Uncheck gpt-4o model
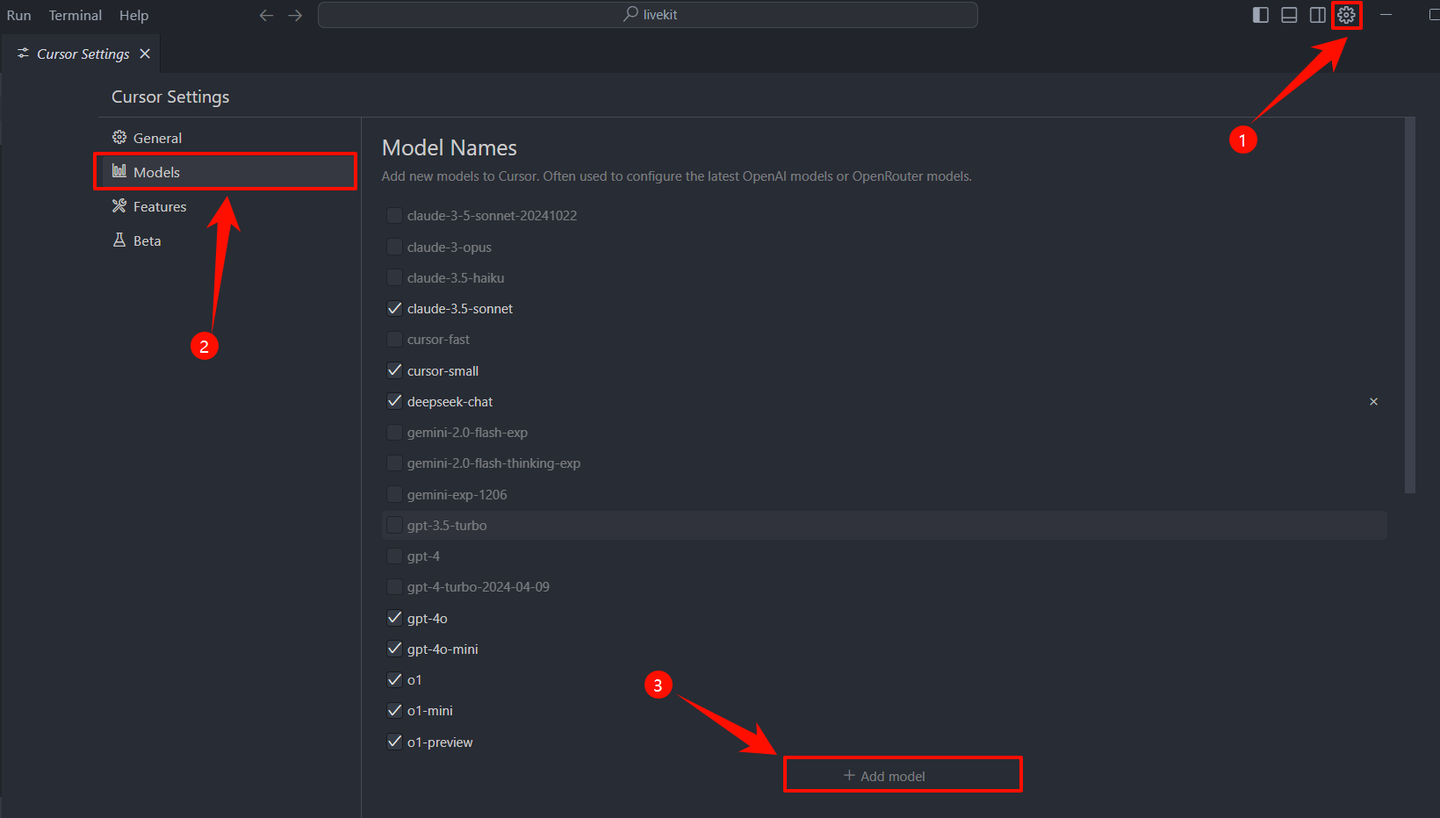The width and height of the screenshot is (1440, 818). pyautogui.click(x=394, y=618)
